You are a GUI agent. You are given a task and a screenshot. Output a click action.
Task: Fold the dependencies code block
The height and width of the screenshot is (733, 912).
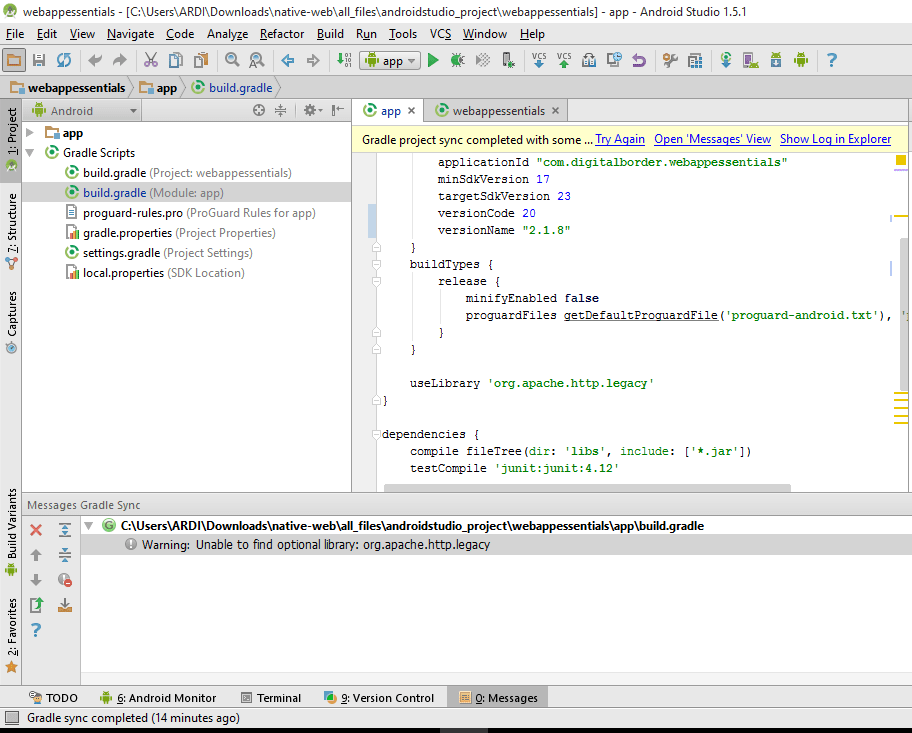click(x=376, y=434)
